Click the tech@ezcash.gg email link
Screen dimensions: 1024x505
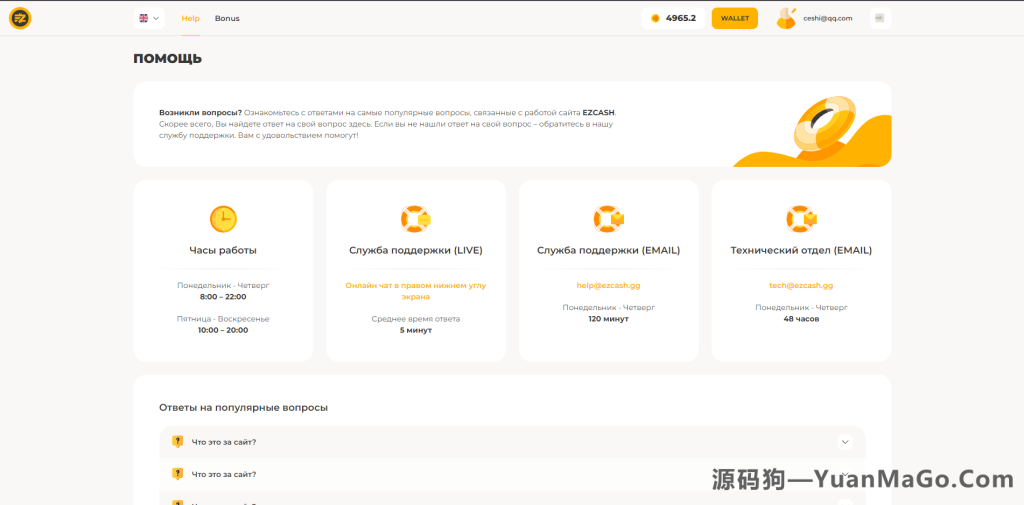801,285
